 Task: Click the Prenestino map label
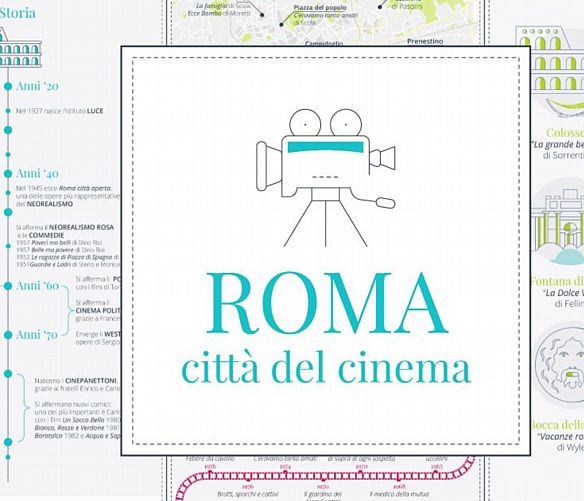pos(425,41)
